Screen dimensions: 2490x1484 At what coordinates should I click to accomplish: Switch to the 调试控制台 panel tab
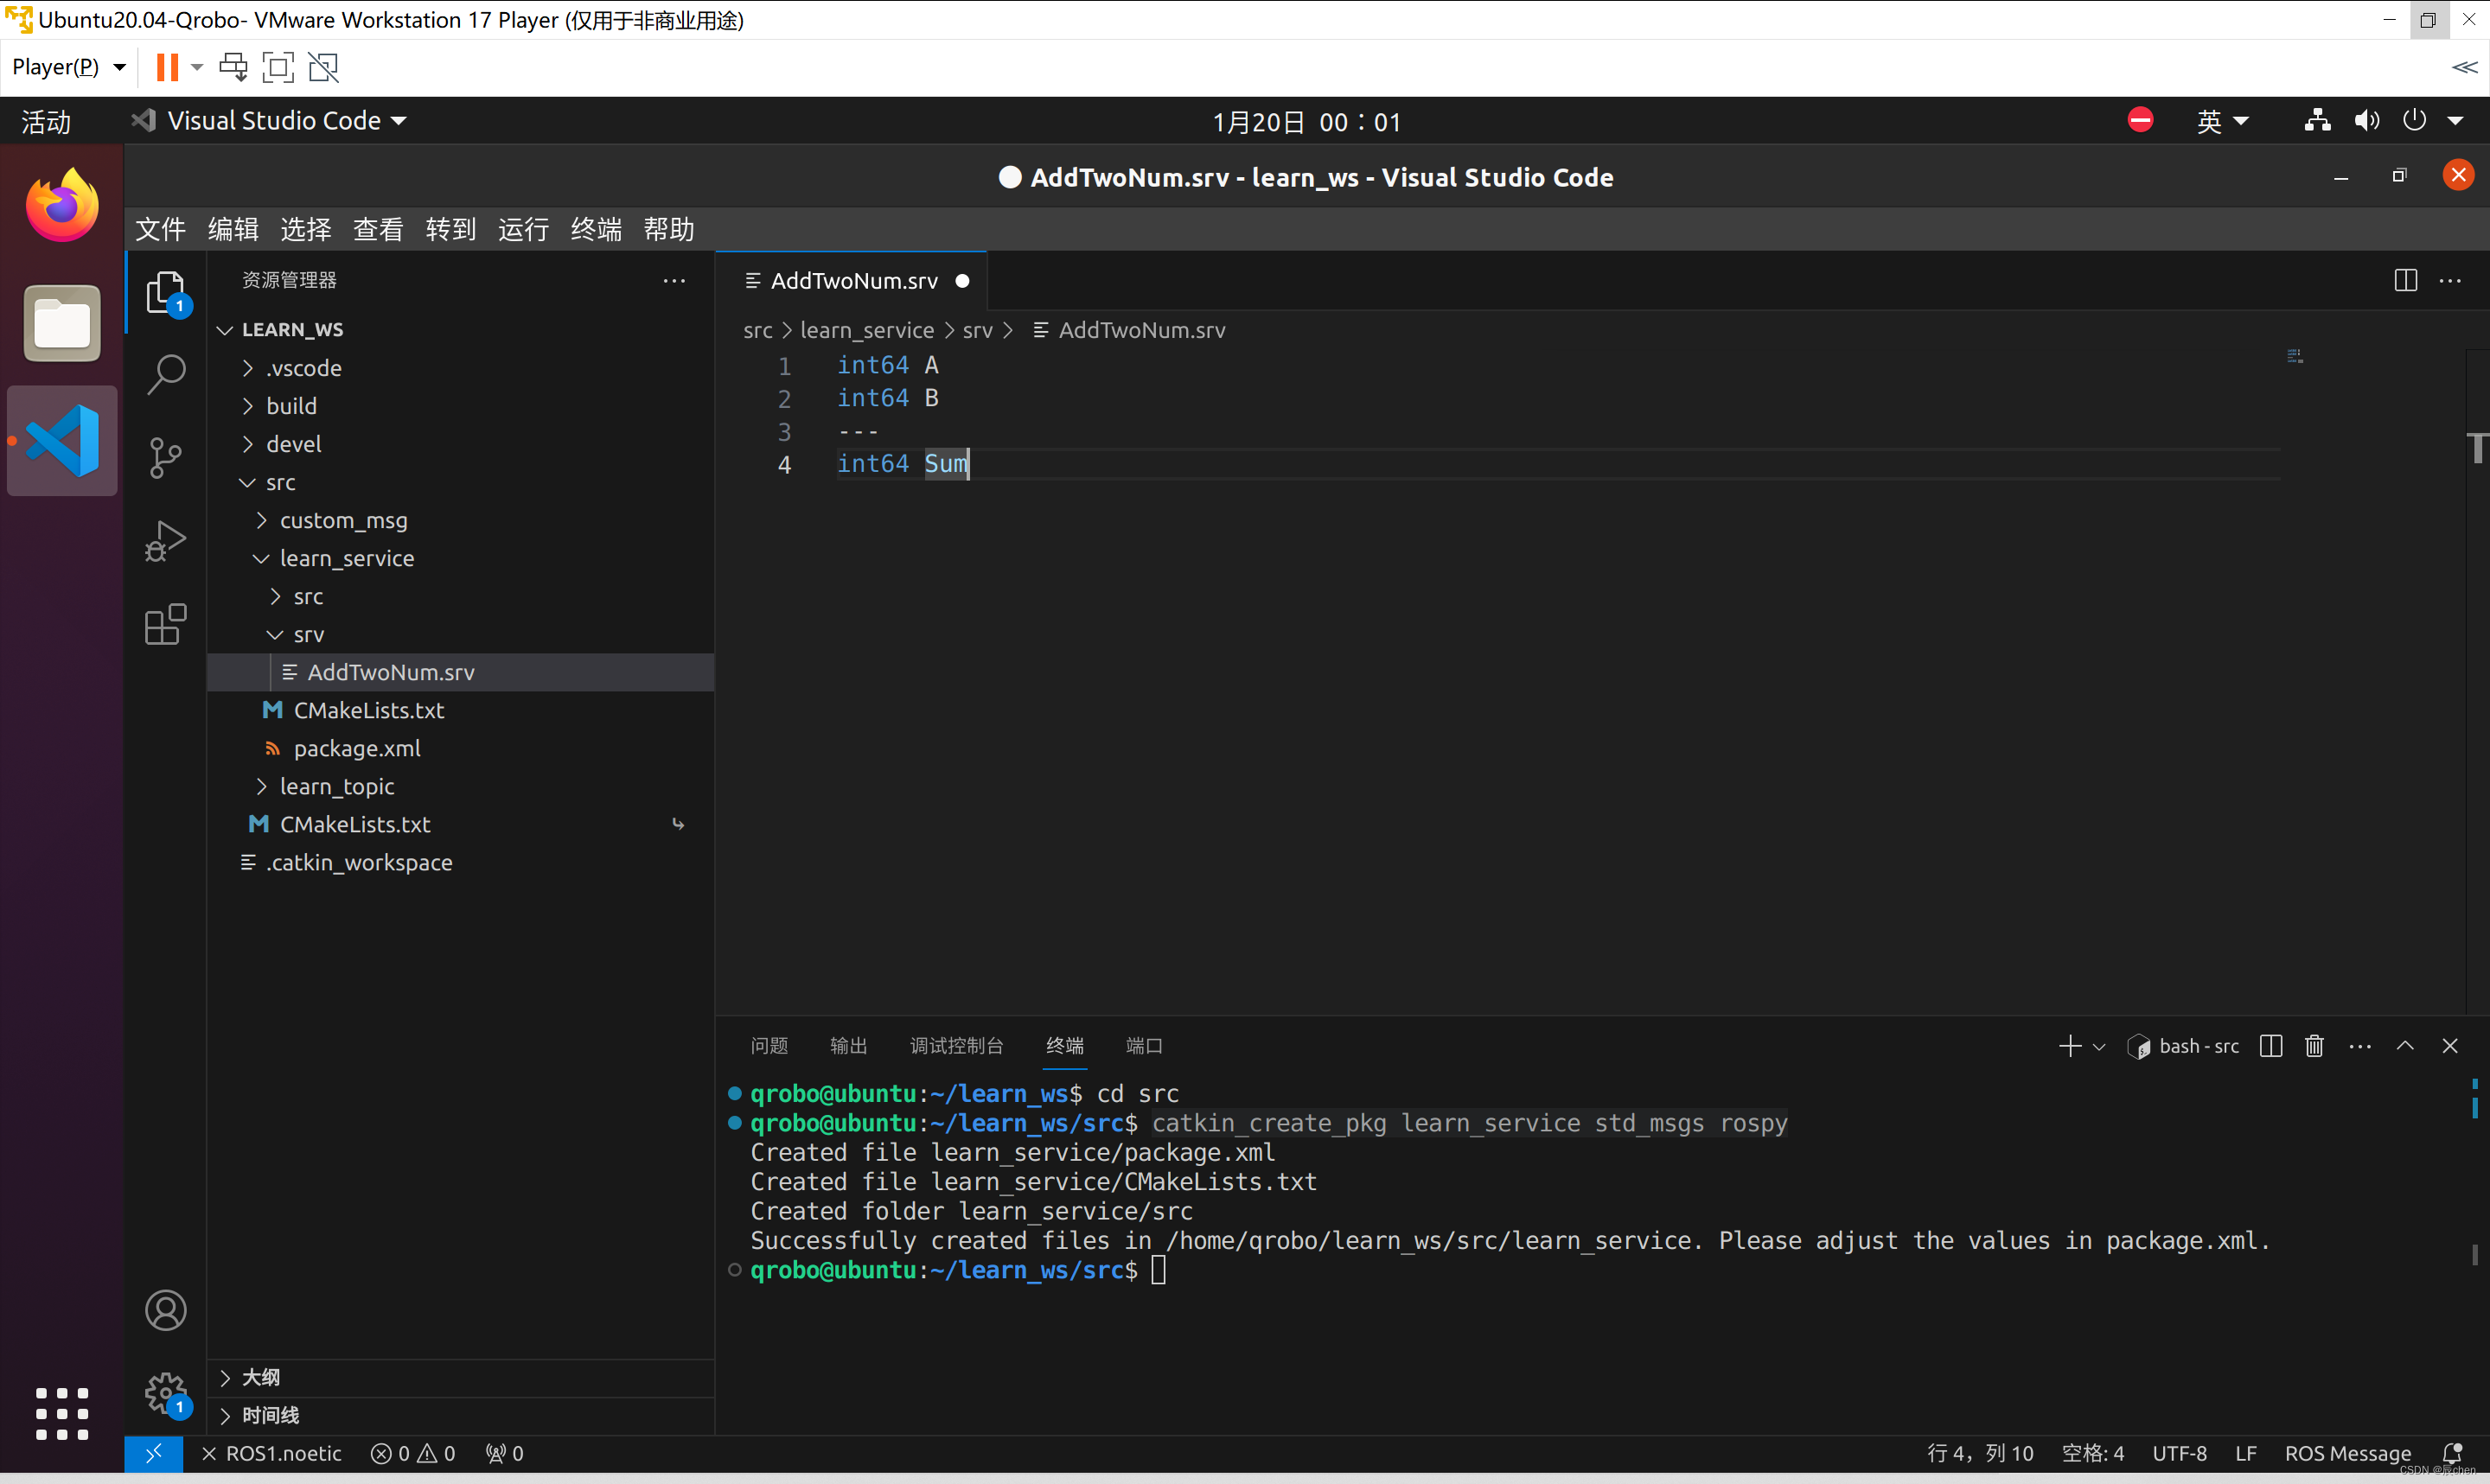click(956, 1046)
